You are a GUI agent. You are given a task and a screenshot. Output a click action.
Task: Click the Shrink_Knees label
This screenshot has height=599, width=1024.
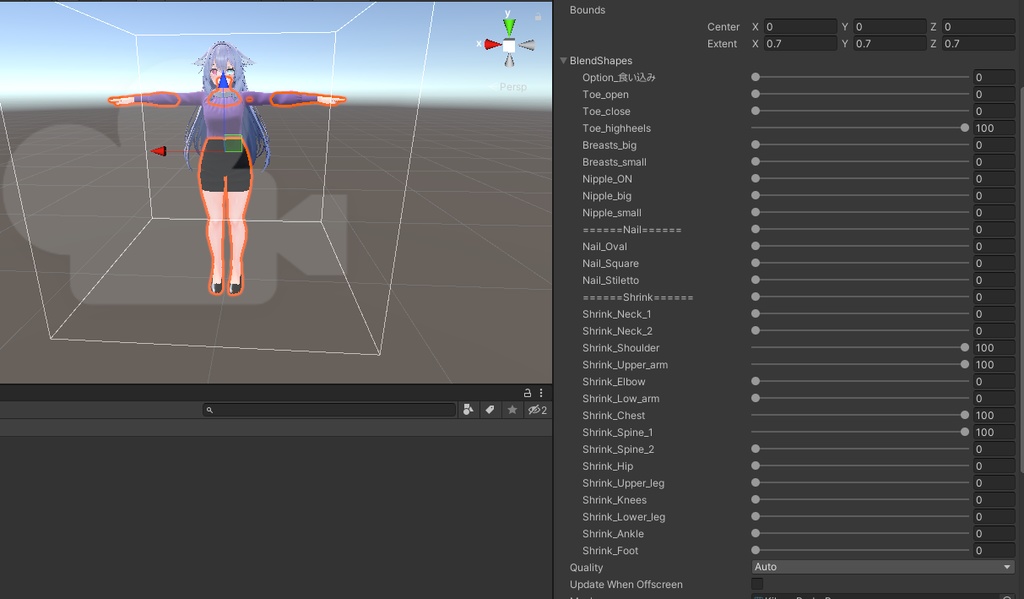click(x=615, y=500)
